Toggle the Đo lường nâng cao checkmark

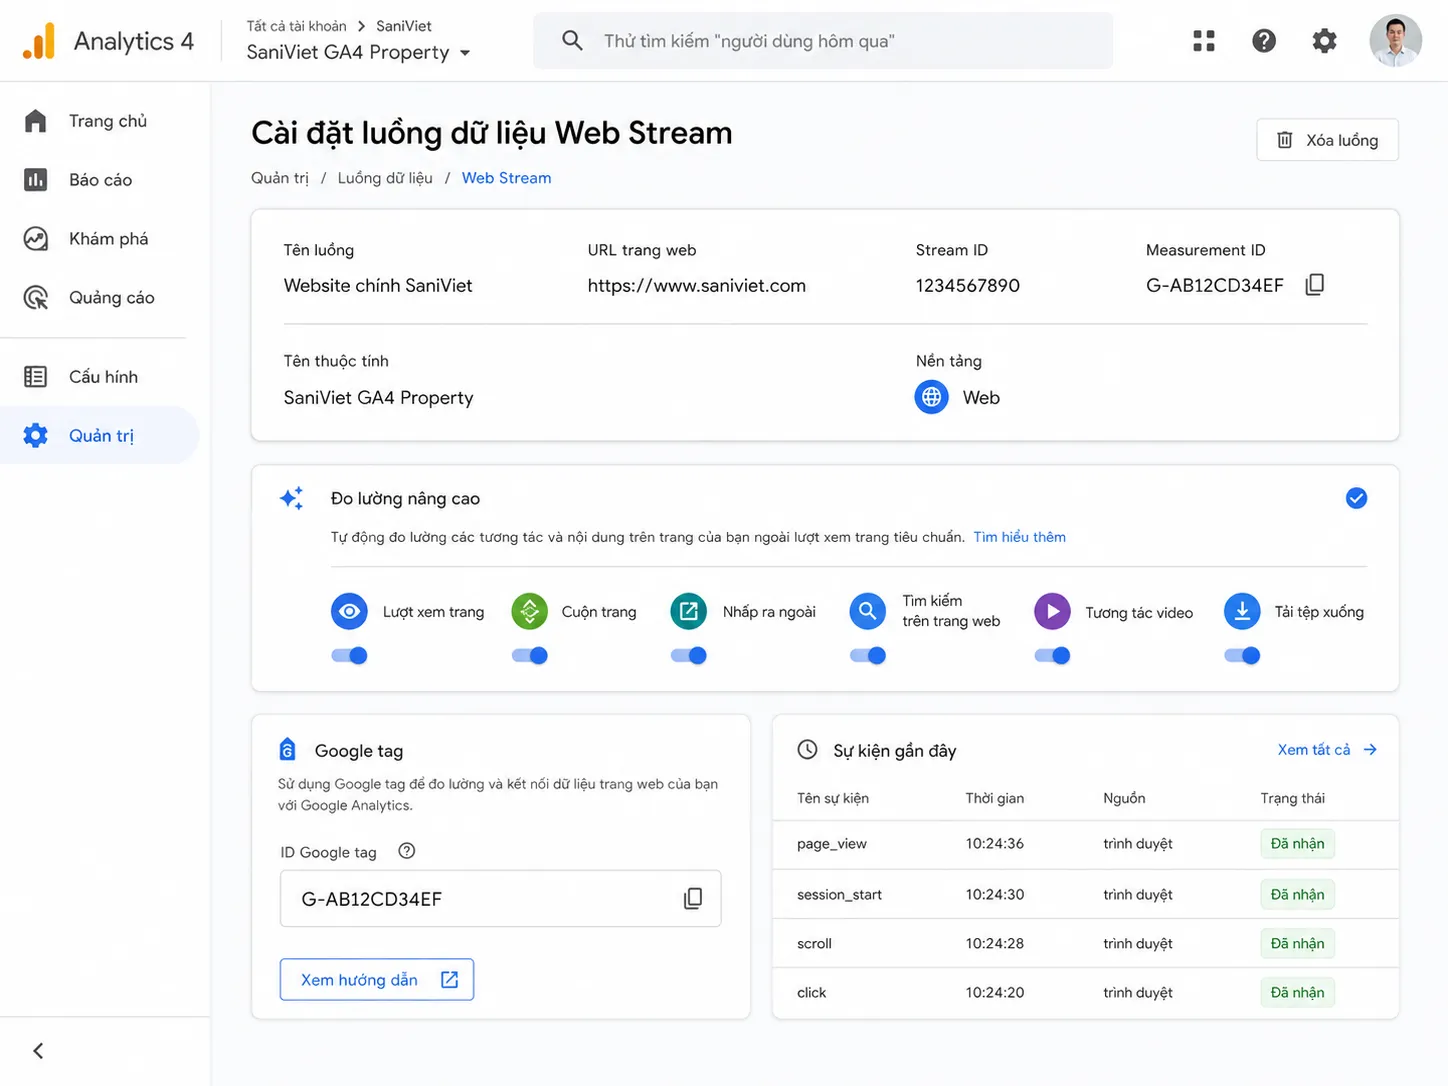1356,498
